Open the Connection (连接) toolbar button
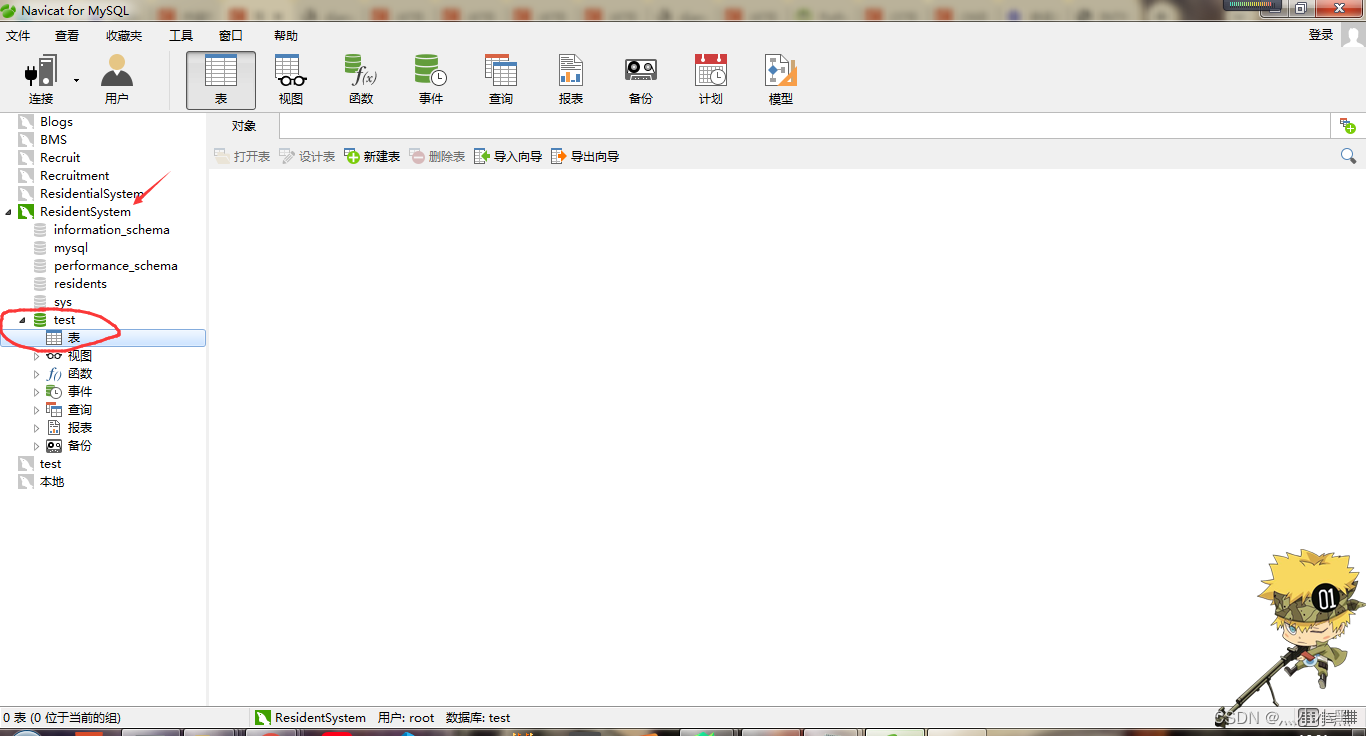Image resolution: width=1366 pixels, height=736 pixels. (41, 80)
